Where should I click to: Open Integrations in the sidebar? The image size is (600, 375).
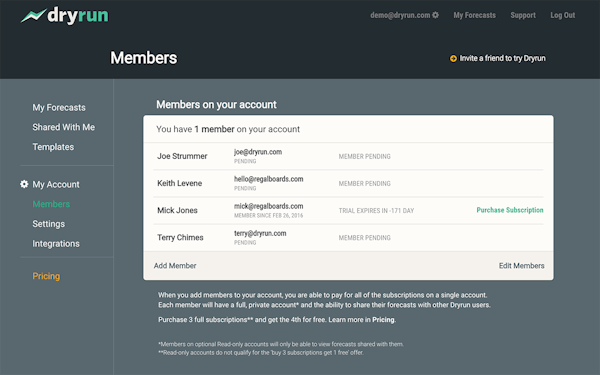point(56,244)
